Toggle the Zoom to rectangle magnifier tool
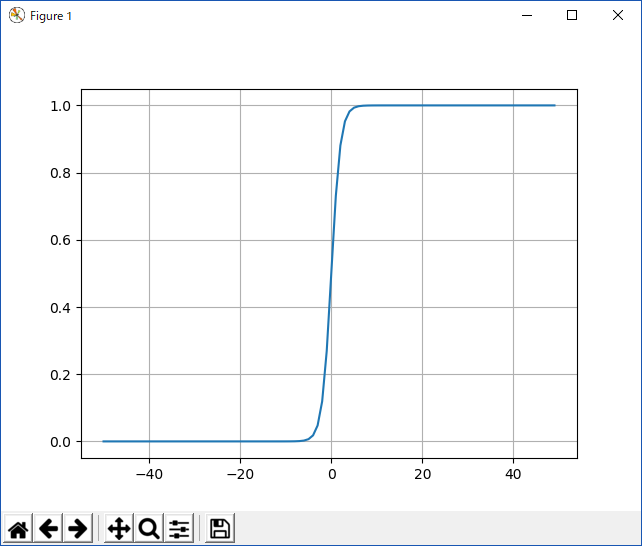642x546 pixels. point(149,529)
